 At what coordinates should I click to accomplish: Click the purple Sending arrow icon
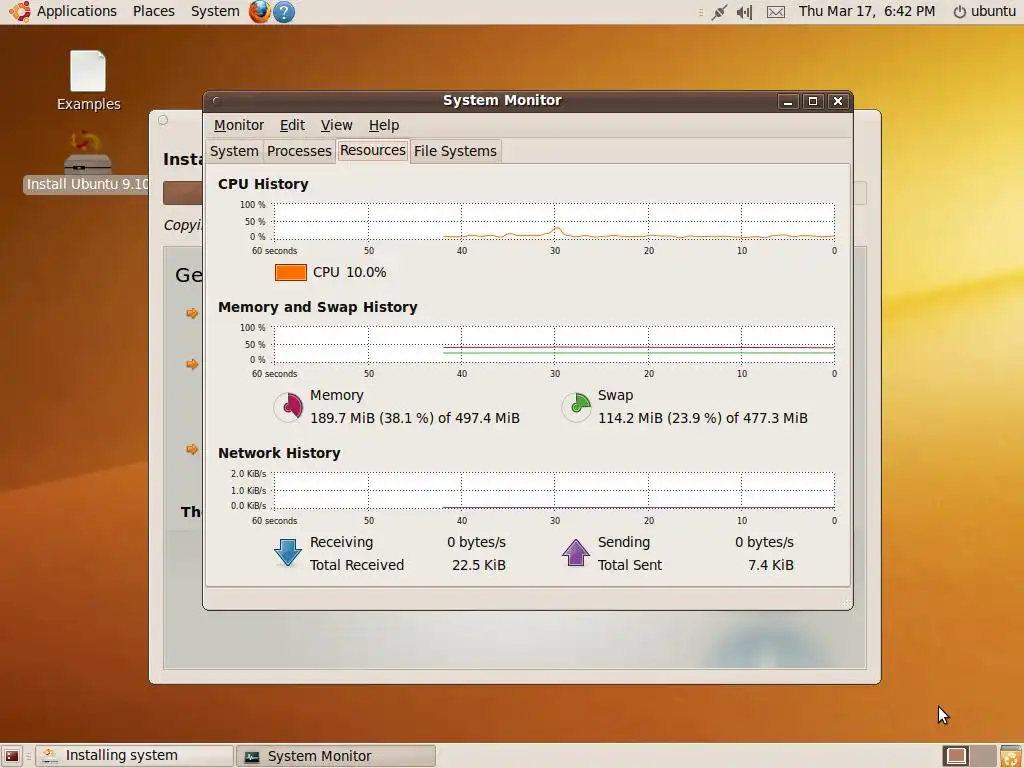pyautogui.click(x=575, y=553)
